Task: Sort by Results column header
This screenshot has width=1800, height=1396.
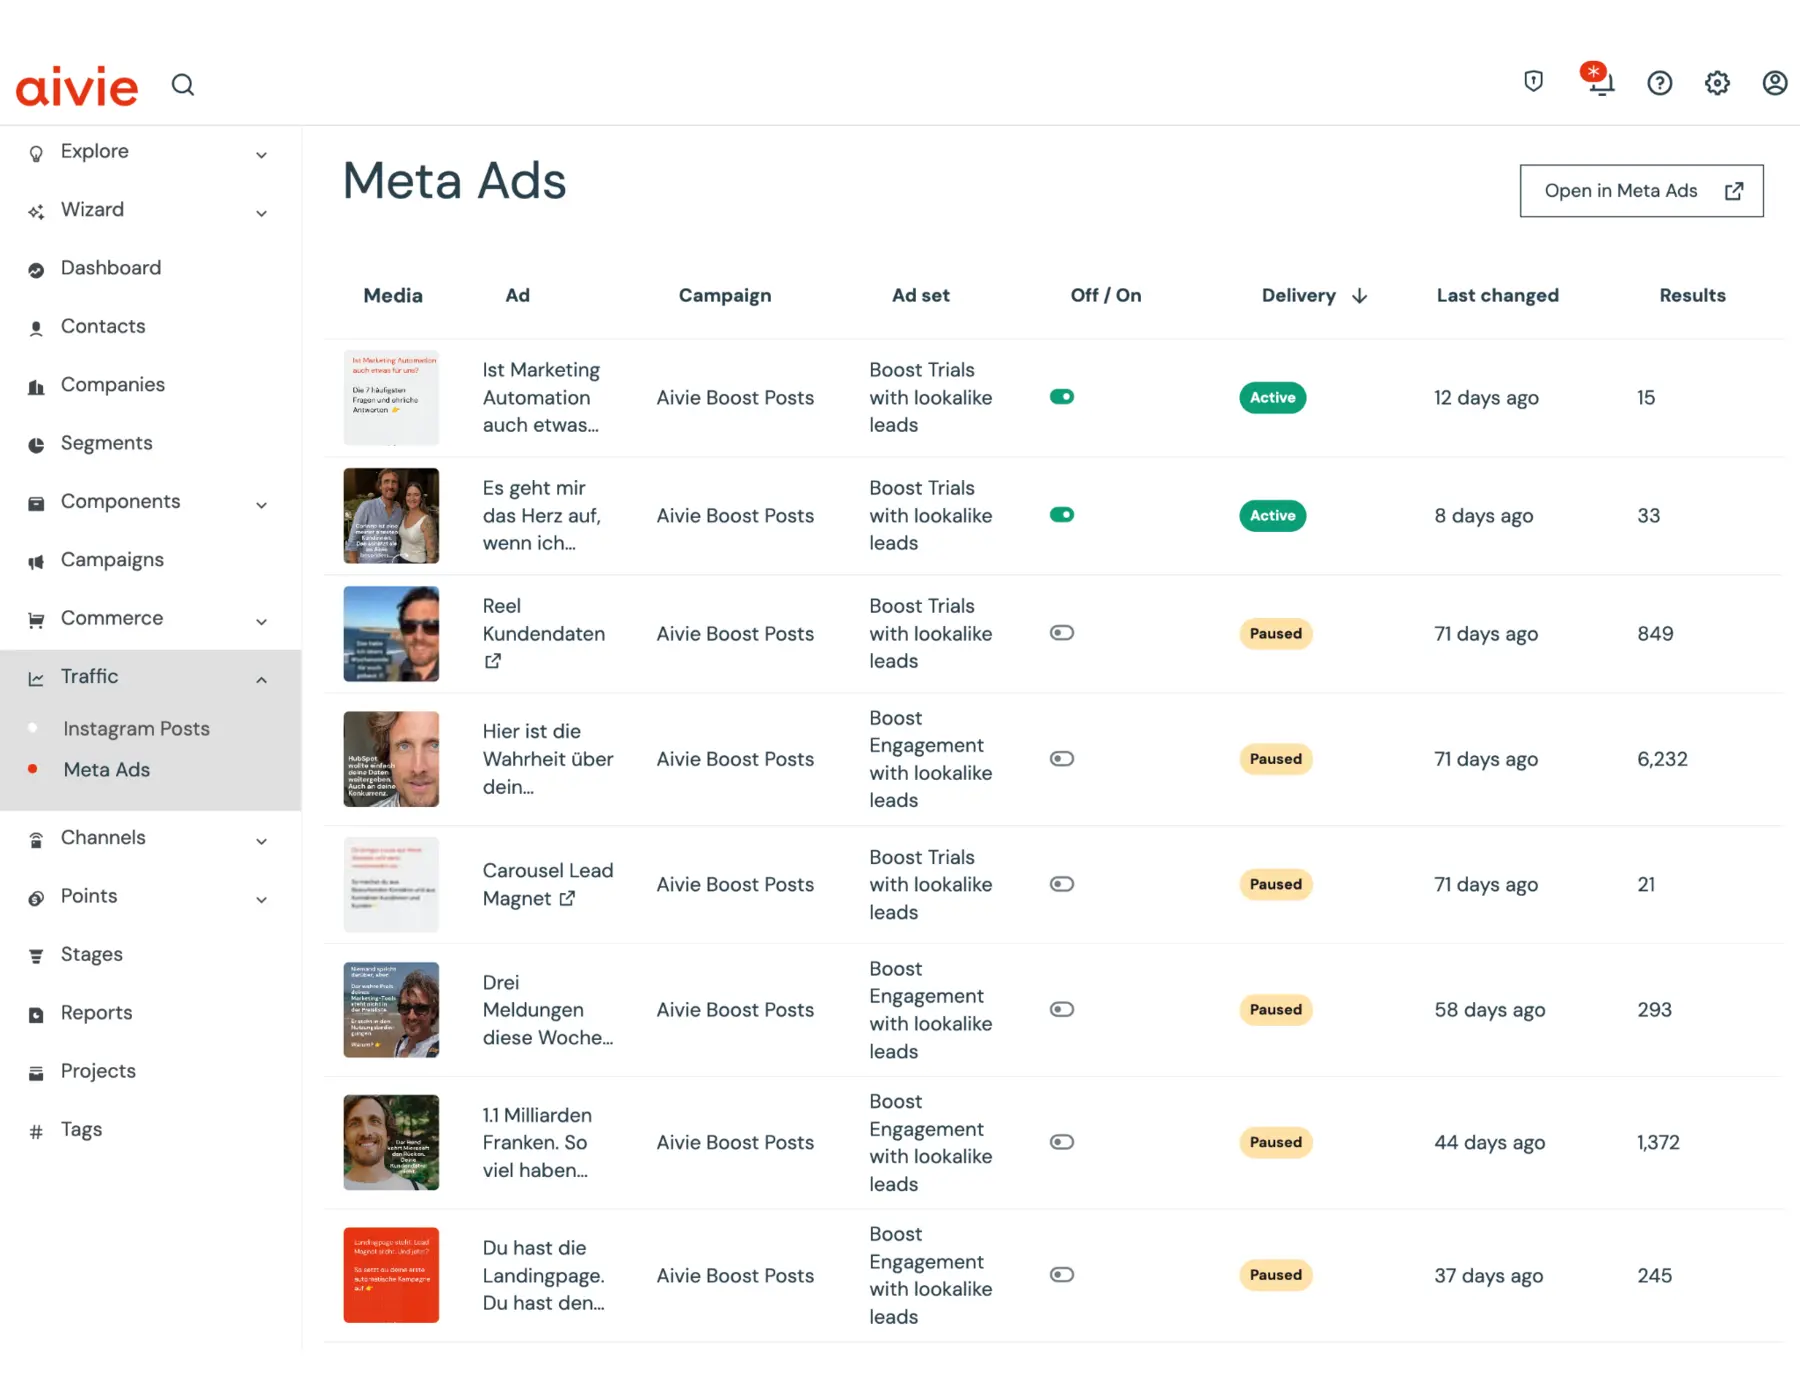Action: click(1692, 296)
